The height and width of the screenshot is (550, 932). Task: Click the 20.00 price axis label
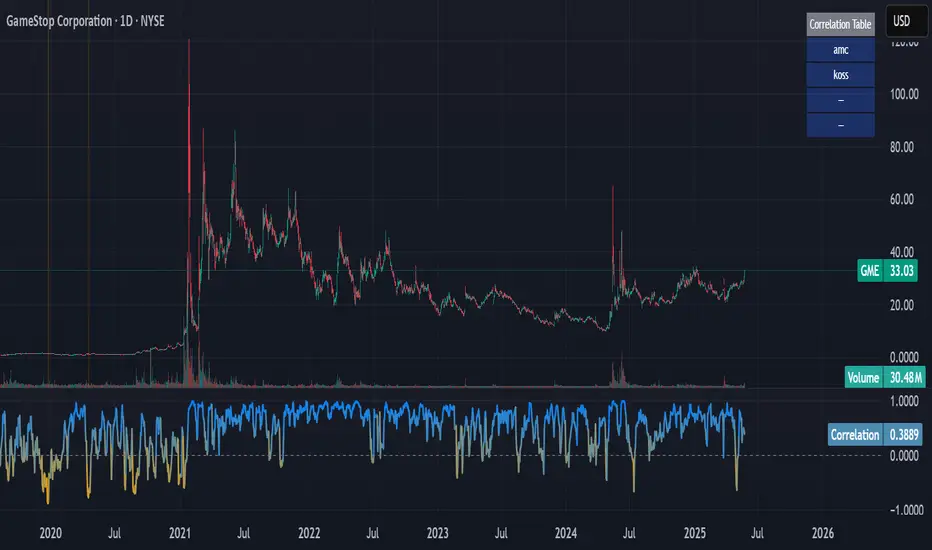click(901, 305)
